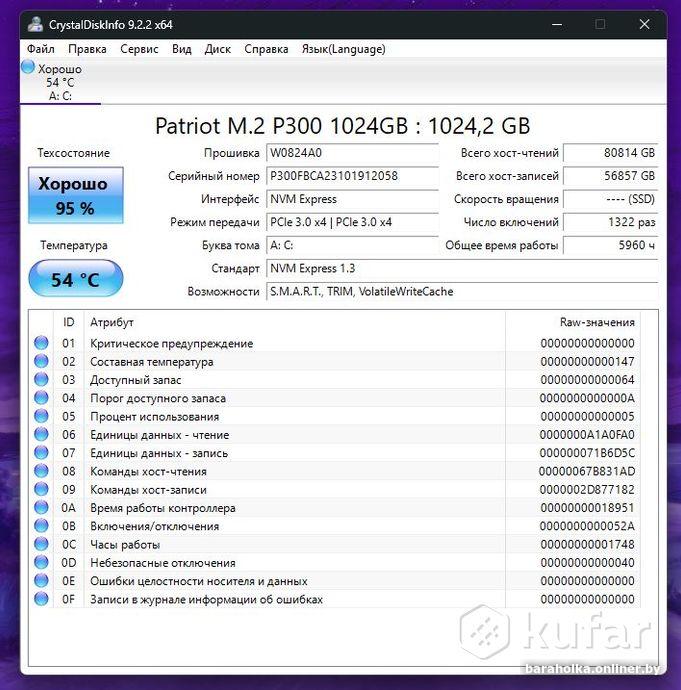681x690 pixels.
Task: Select row Команды хост-записи
Action: [335, 489]
